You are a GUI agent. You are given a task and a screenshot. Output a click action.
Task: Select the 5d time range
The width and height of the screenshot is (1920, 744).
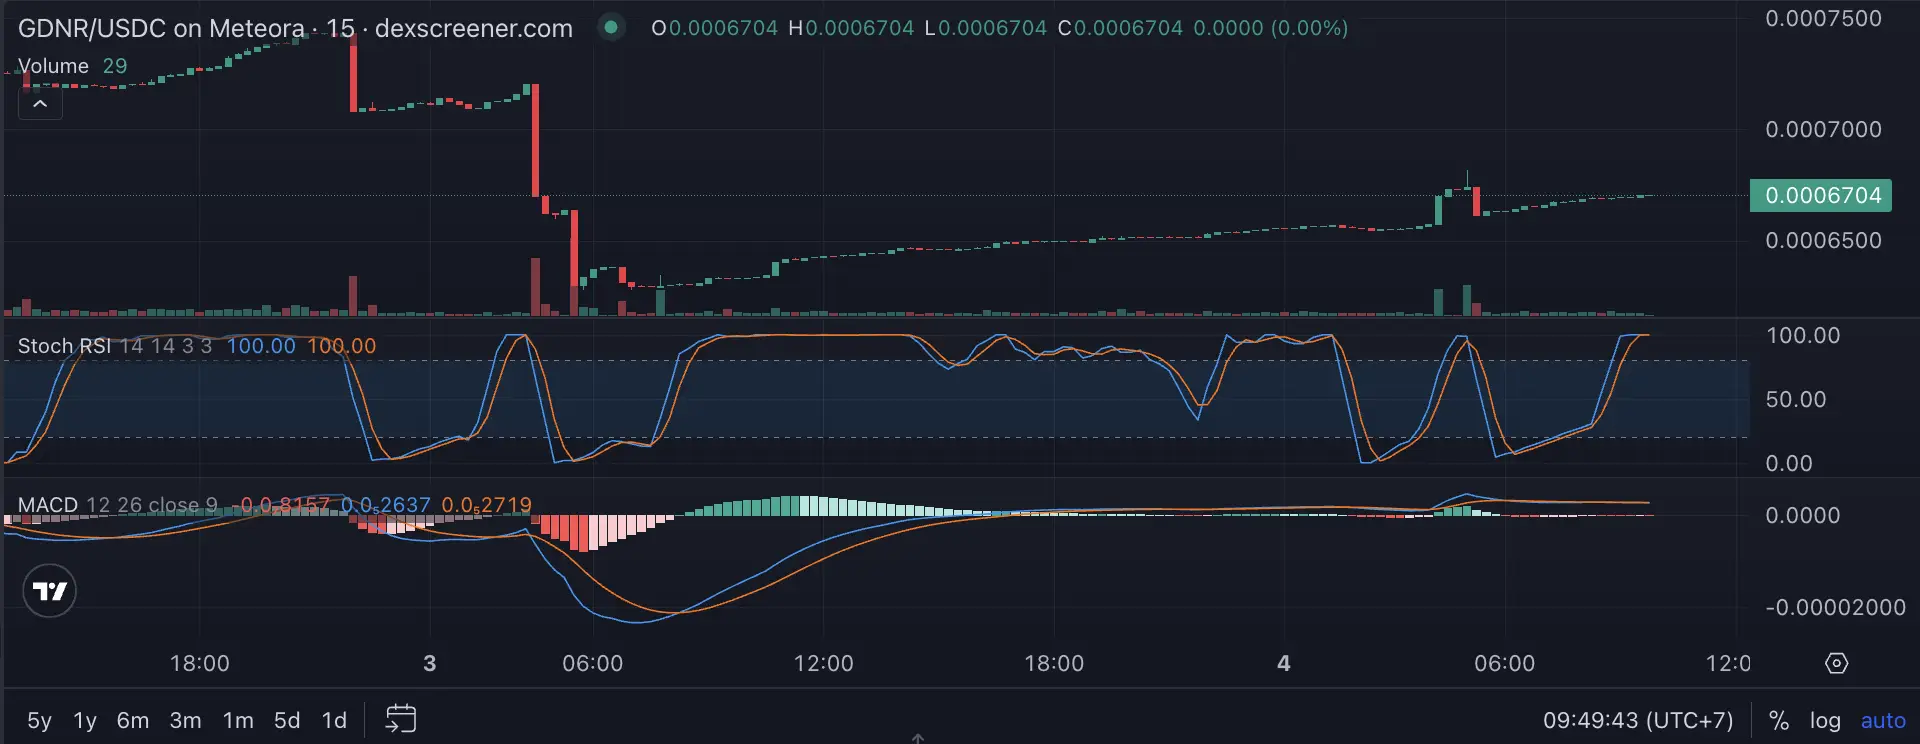(287, 720)
